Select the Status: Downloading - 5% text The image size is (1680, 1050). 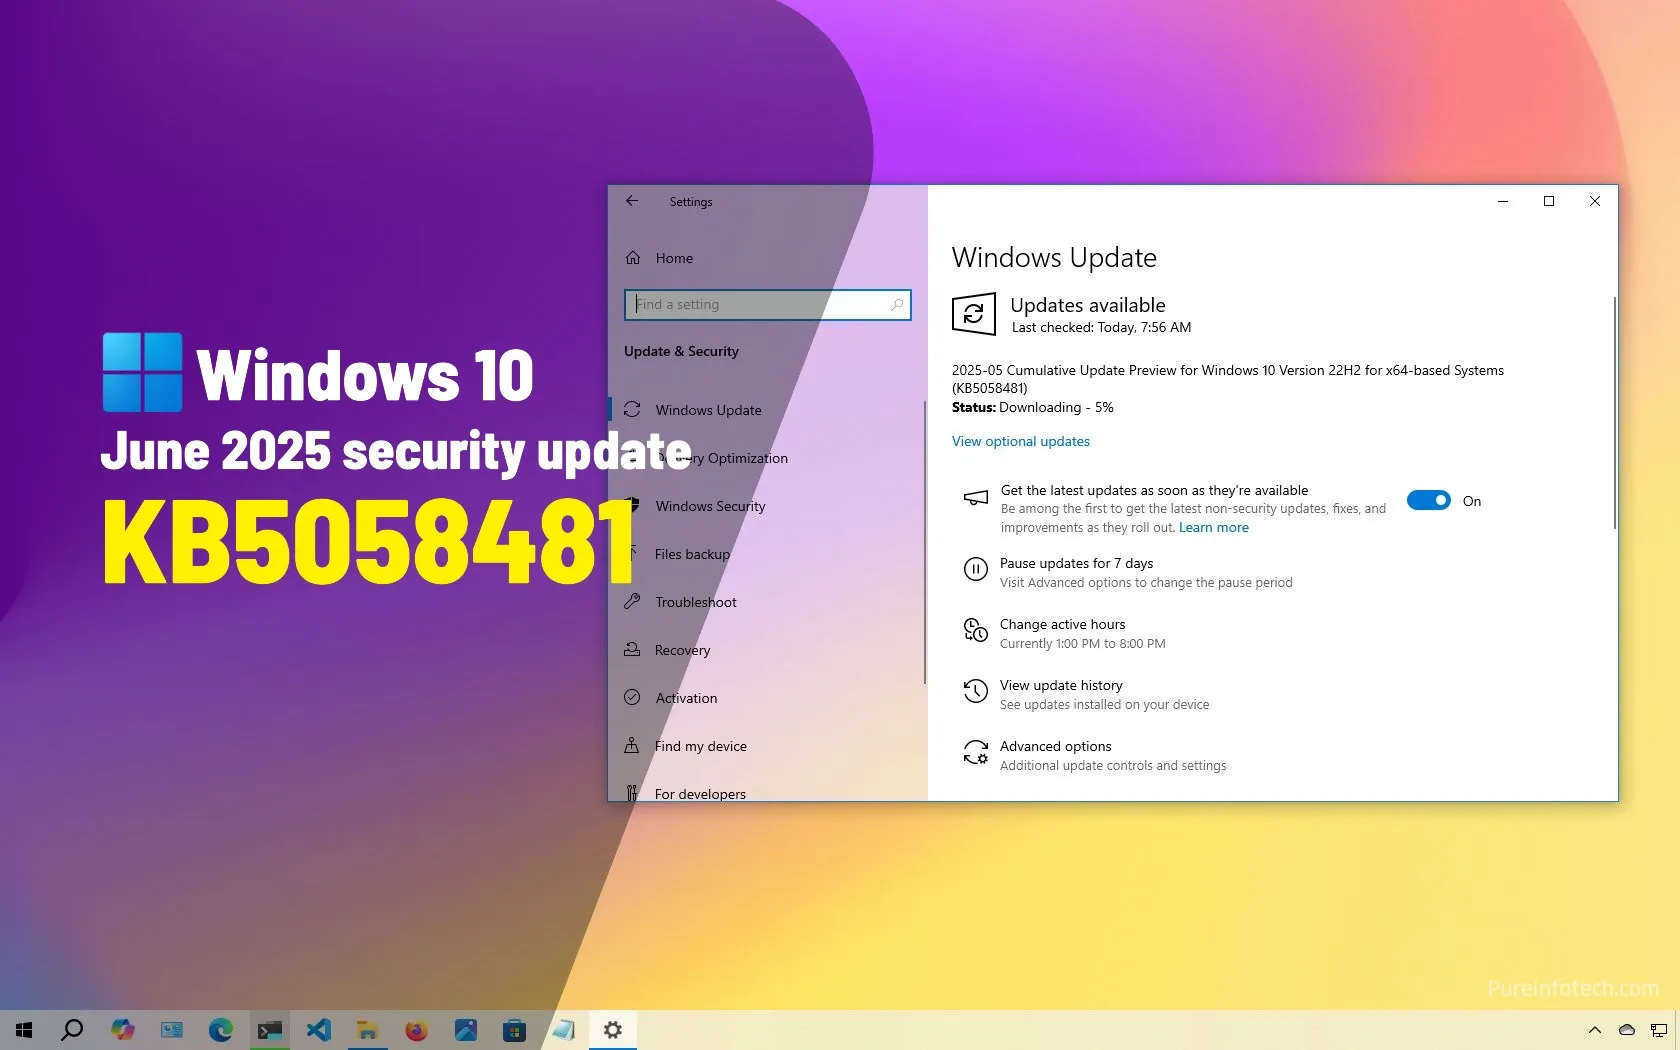tap(1032, 407)
